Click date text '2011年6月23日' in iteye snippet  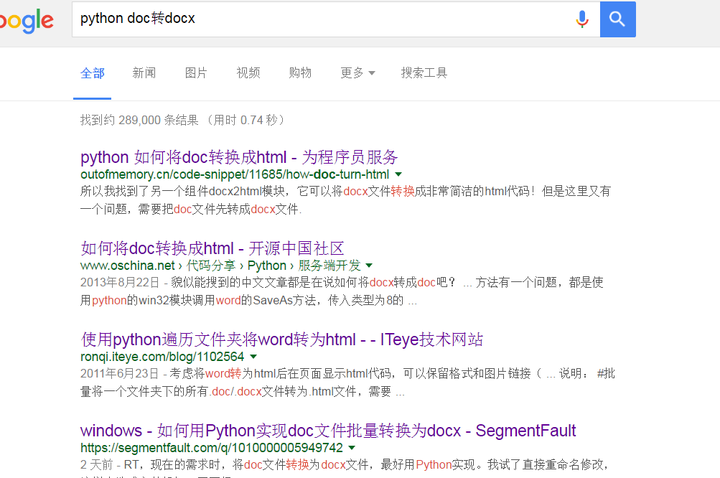point(120,373)
